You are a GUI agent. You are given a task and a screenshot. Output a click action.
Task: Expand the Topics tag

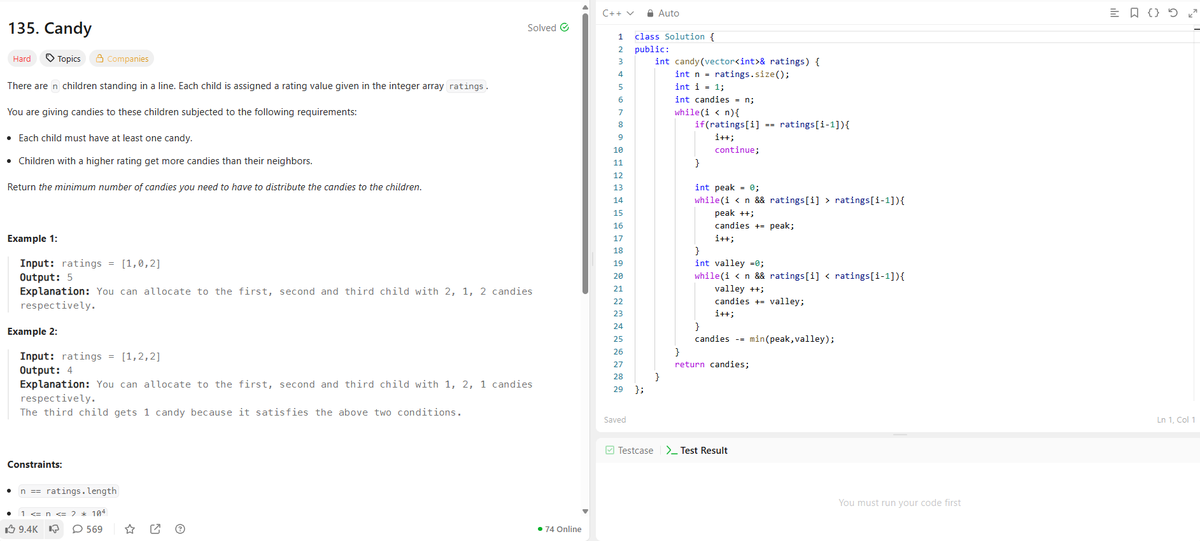click(63, 59)
